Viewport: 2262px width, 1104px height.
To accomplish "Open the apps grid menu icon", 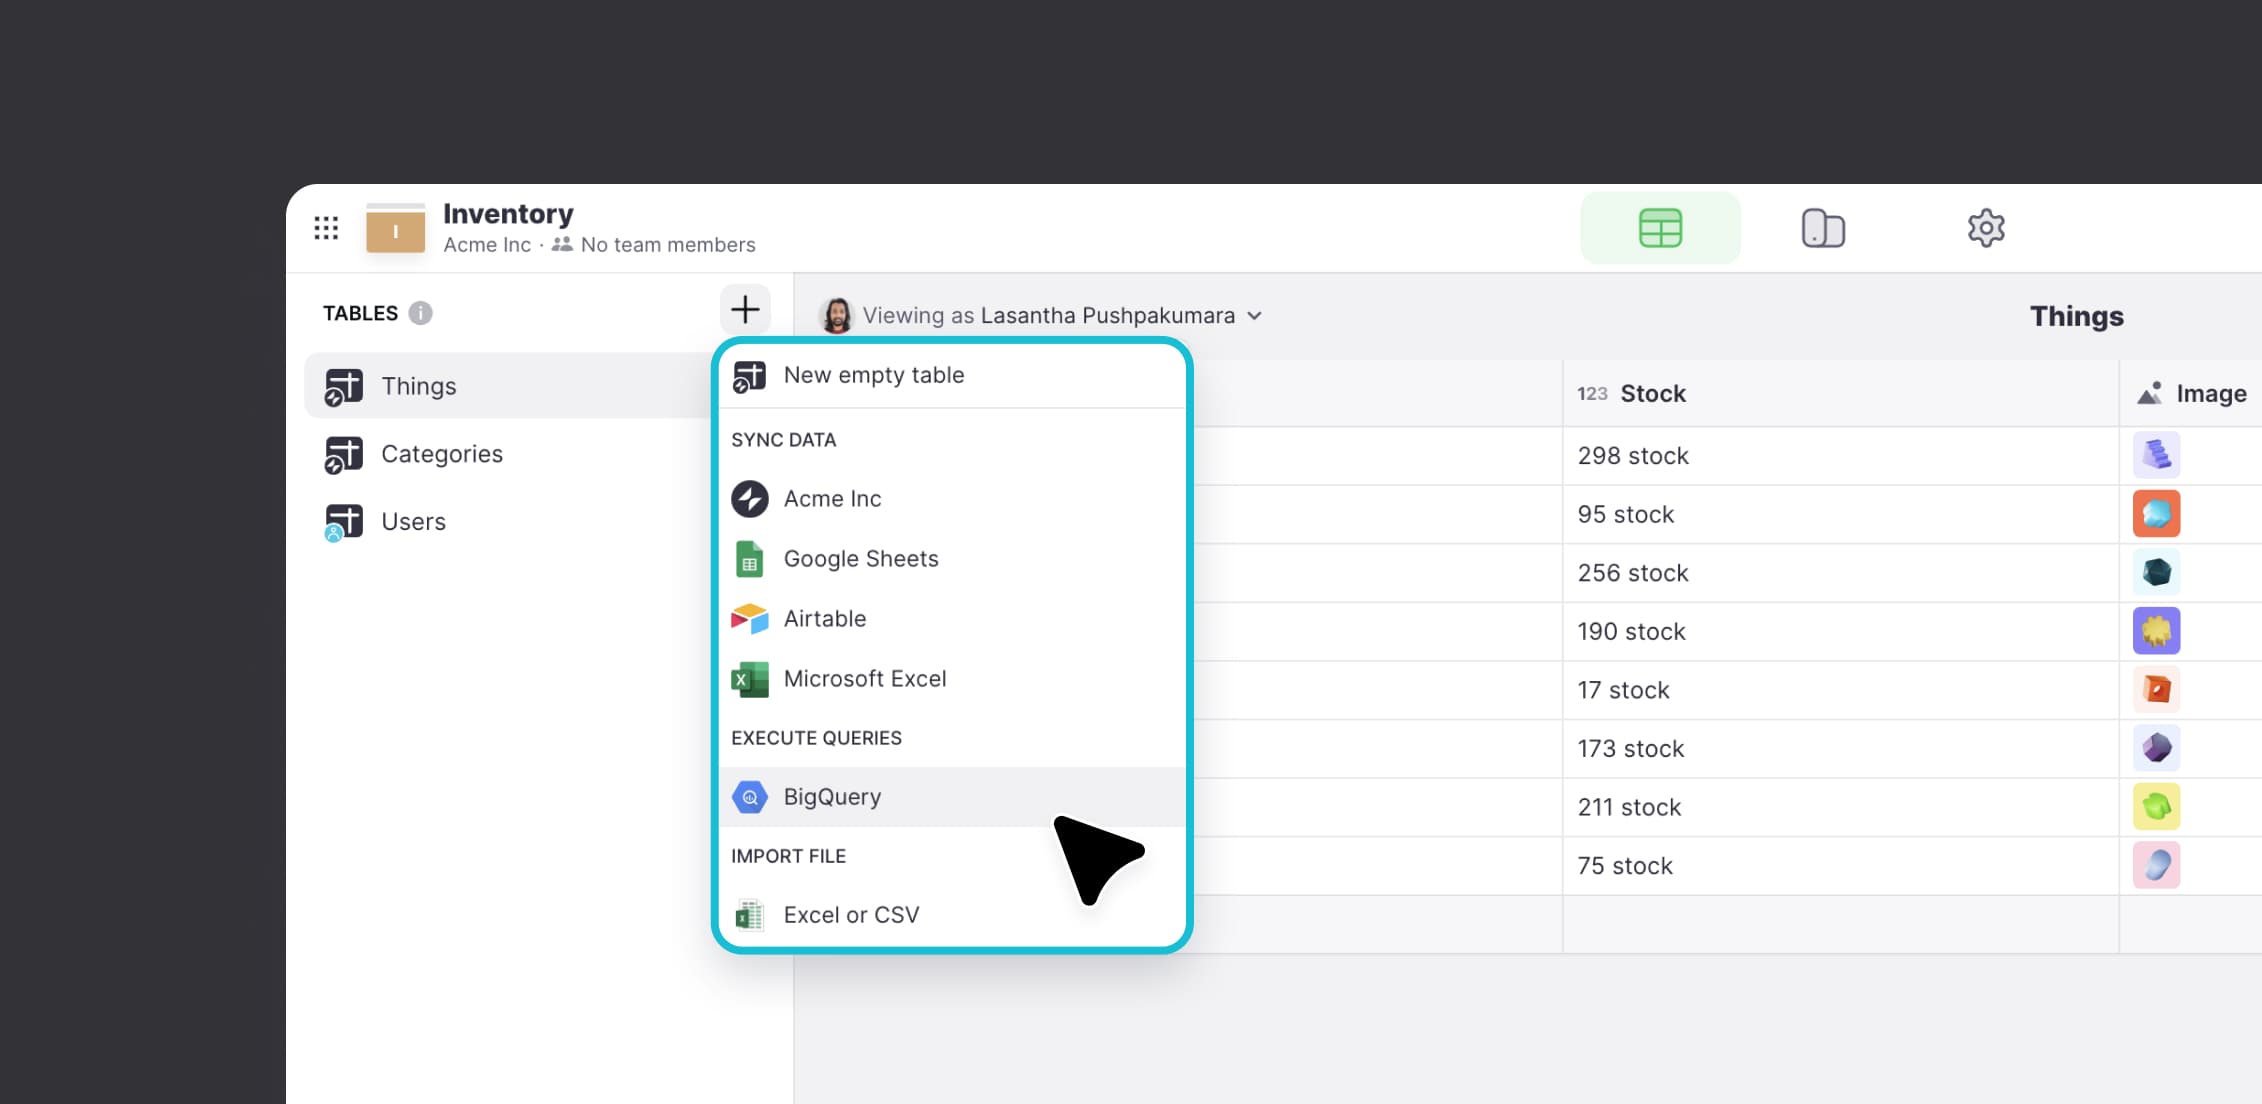I will tap(326, 228).
